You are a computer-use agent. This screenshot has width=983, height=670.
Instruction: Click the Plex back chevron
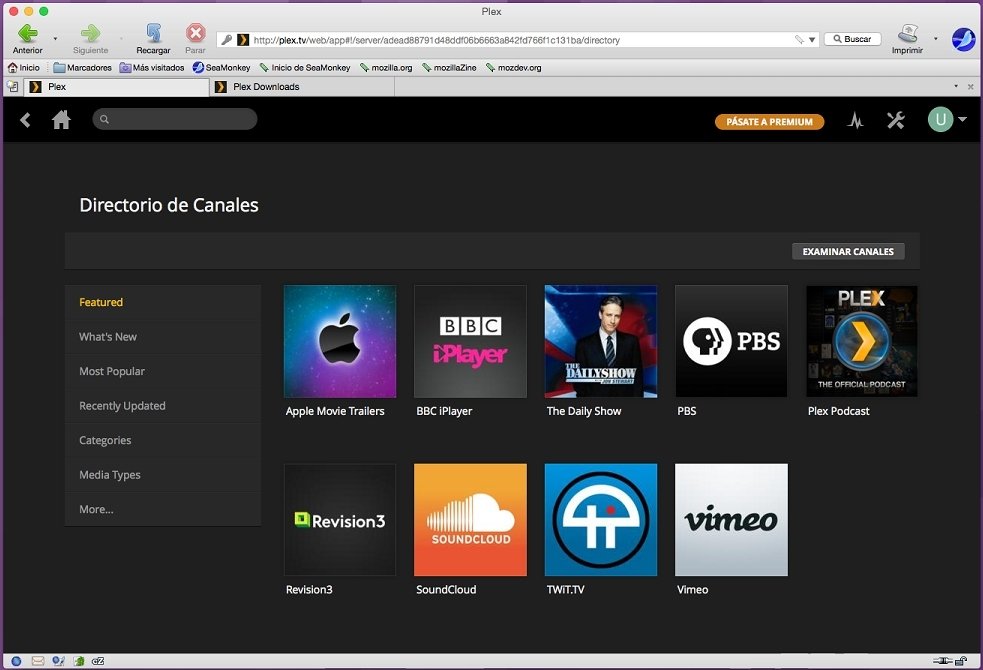tap(25, 120)
